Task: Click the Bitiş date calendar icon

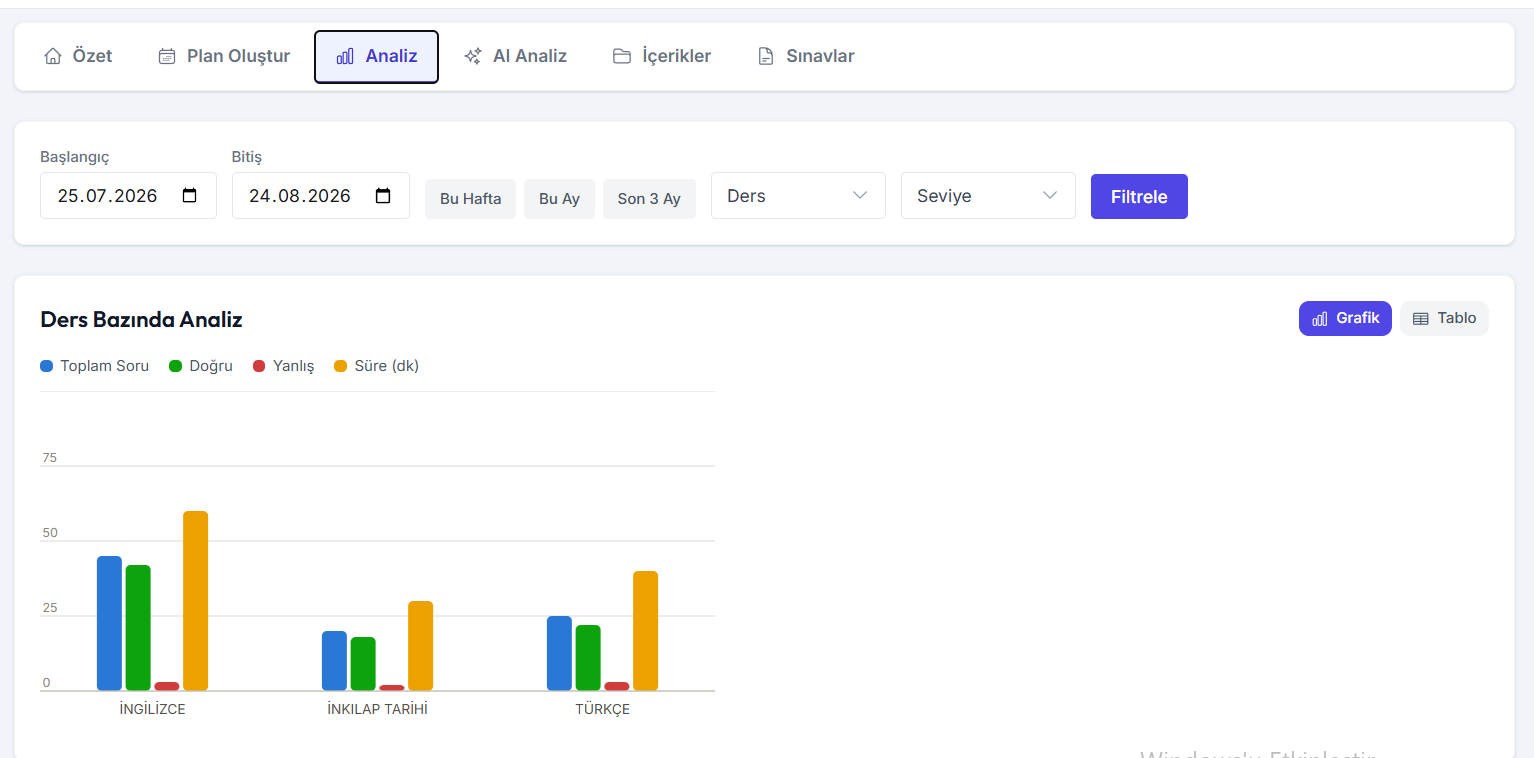Action: [x=383, y=196]
